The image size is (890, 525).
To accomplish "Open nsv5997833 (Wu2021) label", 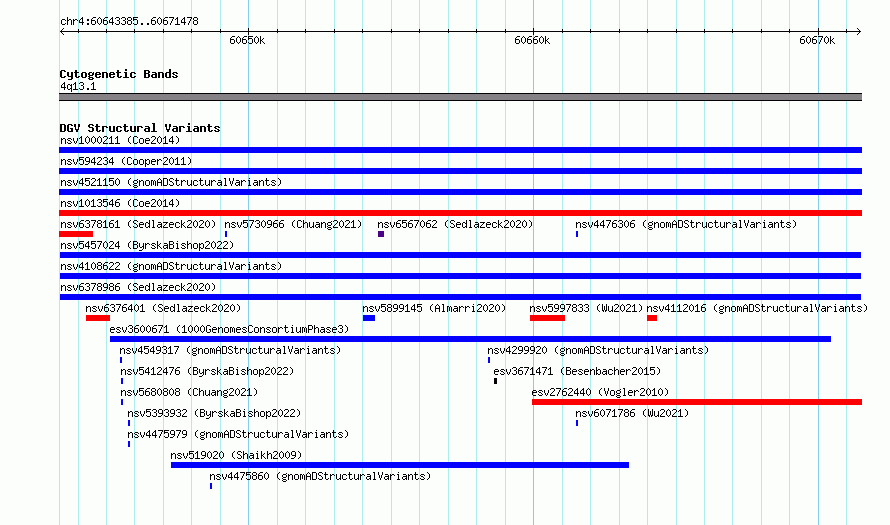I will pyautogui.click(x=586, y=308).
